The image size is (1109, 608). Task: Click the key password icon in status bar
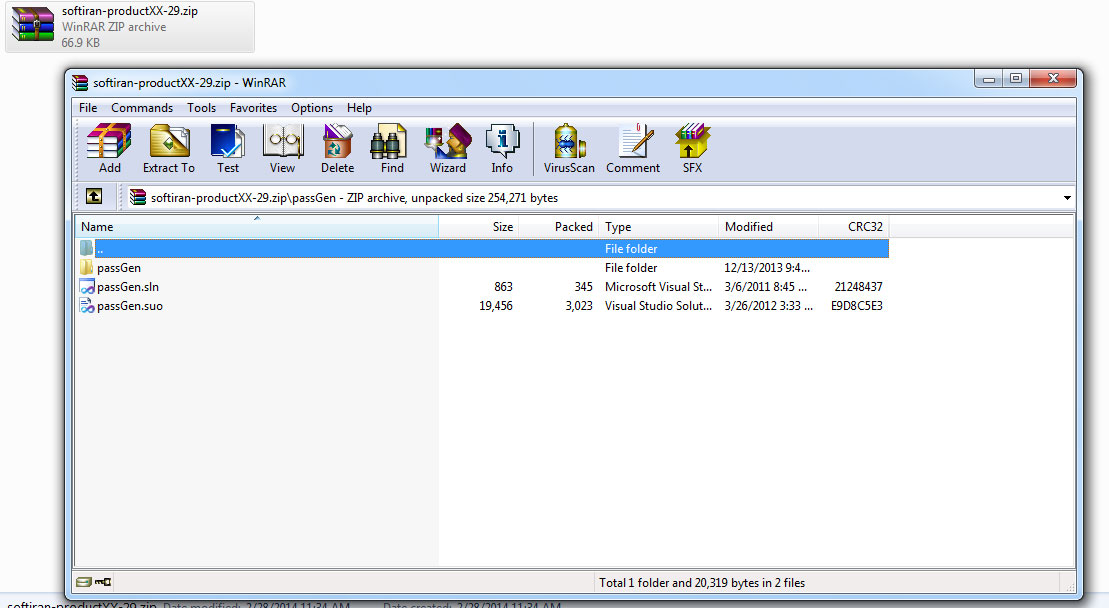103,582
